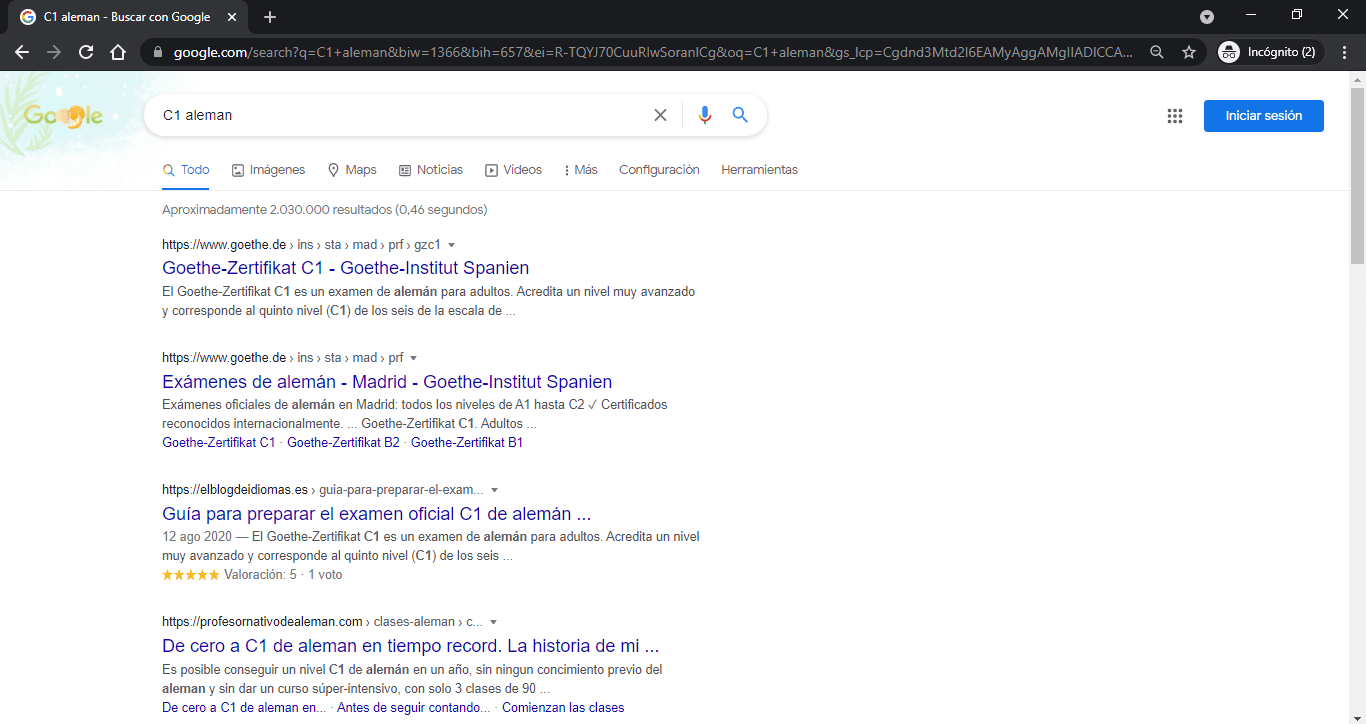This screenshot has height=724, width=1366.
Task: Click in the 'C1 aleman' search field
Action: [400, 115]
